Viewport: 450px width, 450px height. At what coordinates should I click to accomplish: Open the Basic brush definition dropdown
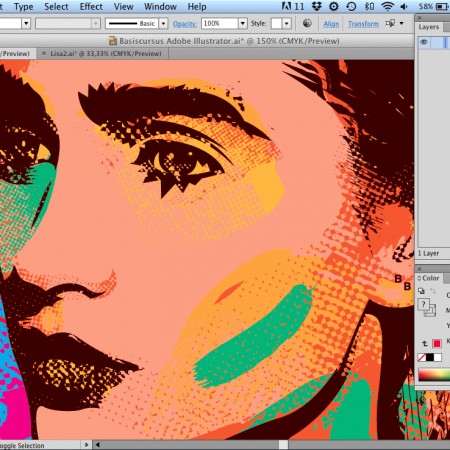click(x=163, y=23)
